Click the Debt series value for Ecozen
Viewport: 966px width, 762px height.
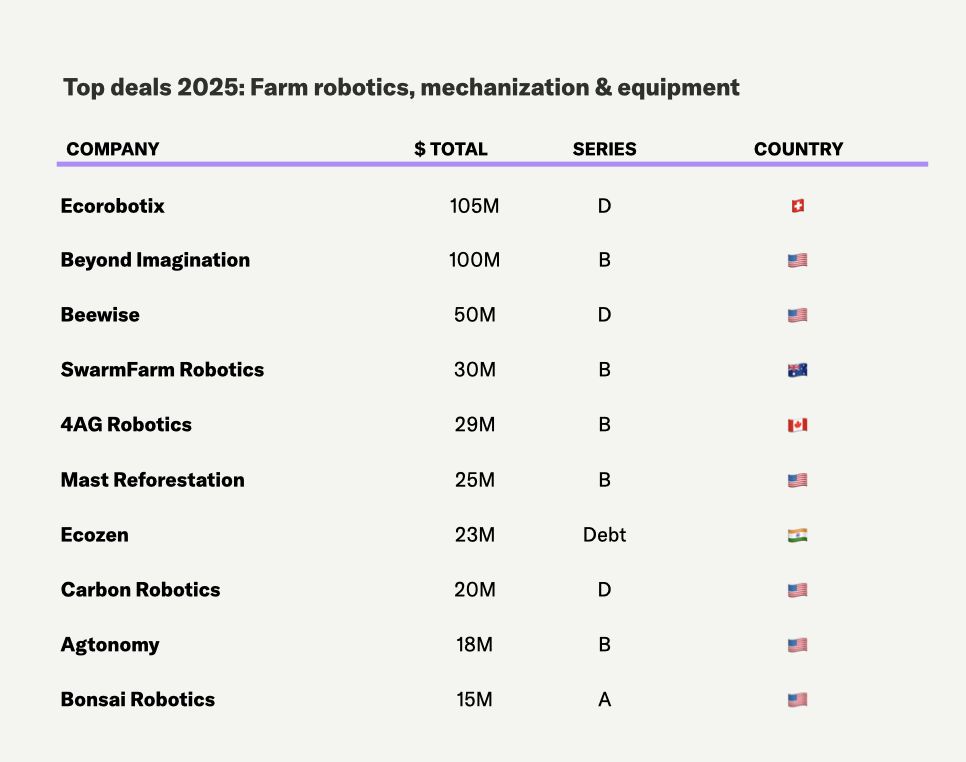[x=604, y=535]
